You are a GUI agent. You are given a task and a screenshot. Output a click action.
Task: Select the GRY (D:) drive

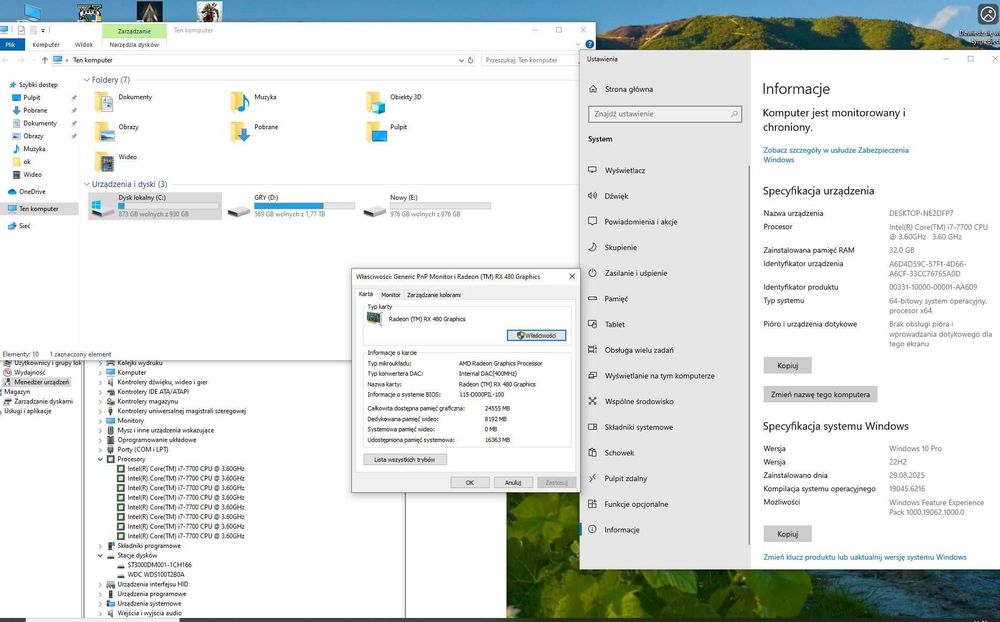(x=291, y=206)
